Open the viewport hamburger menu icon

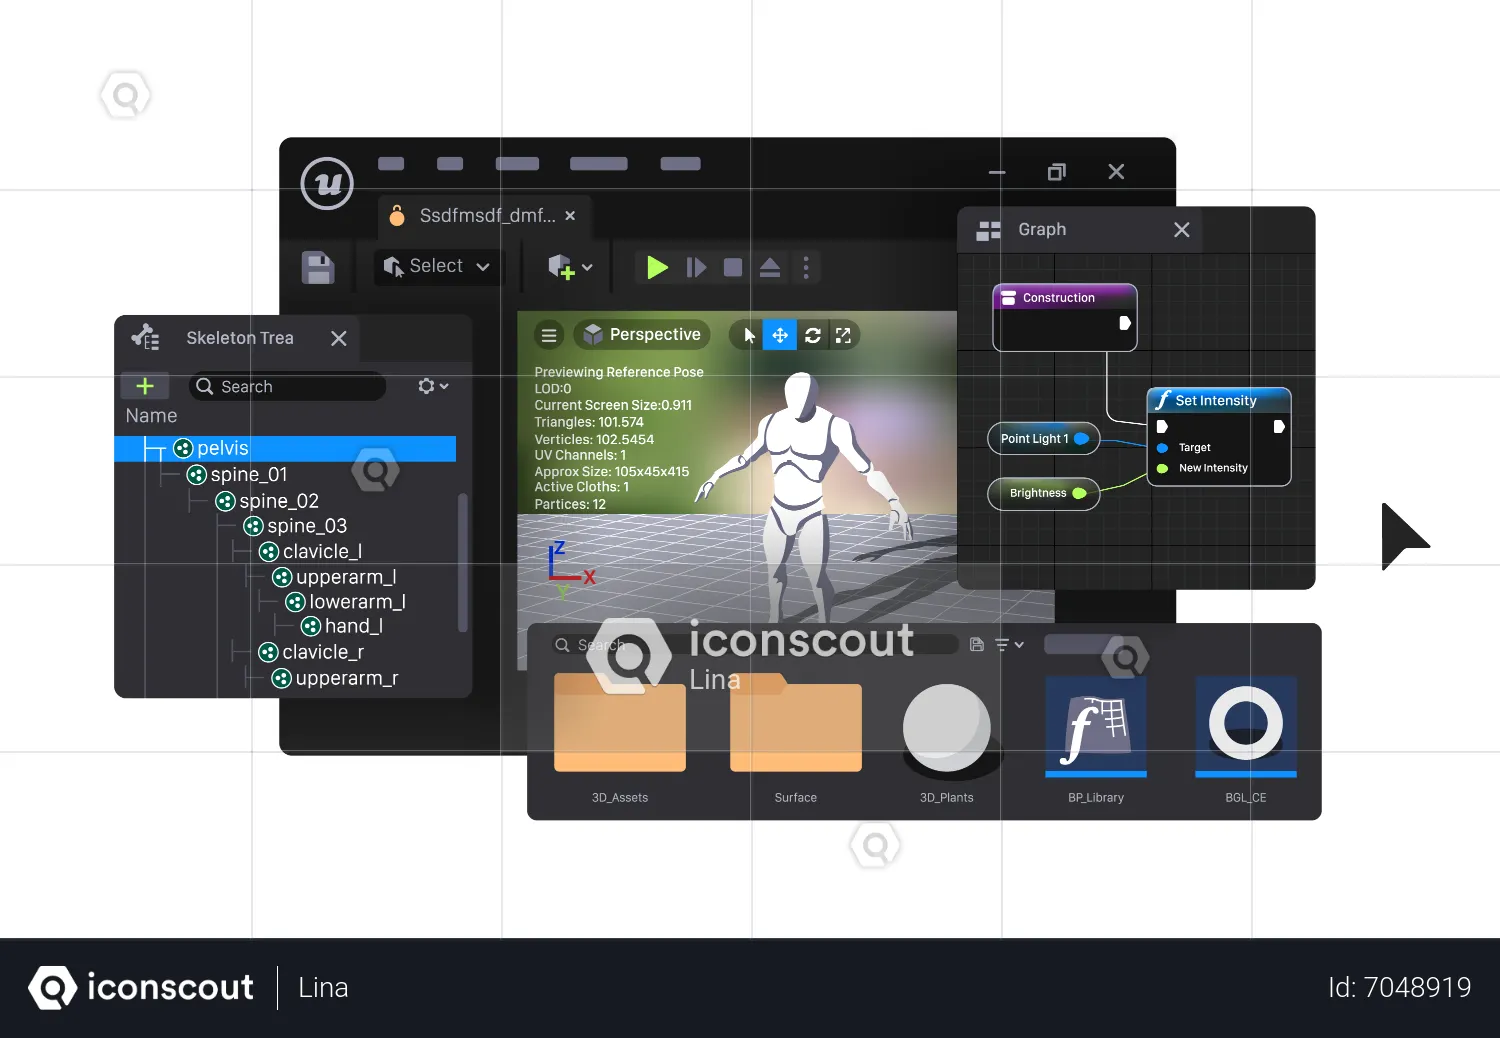pos(548,335)
